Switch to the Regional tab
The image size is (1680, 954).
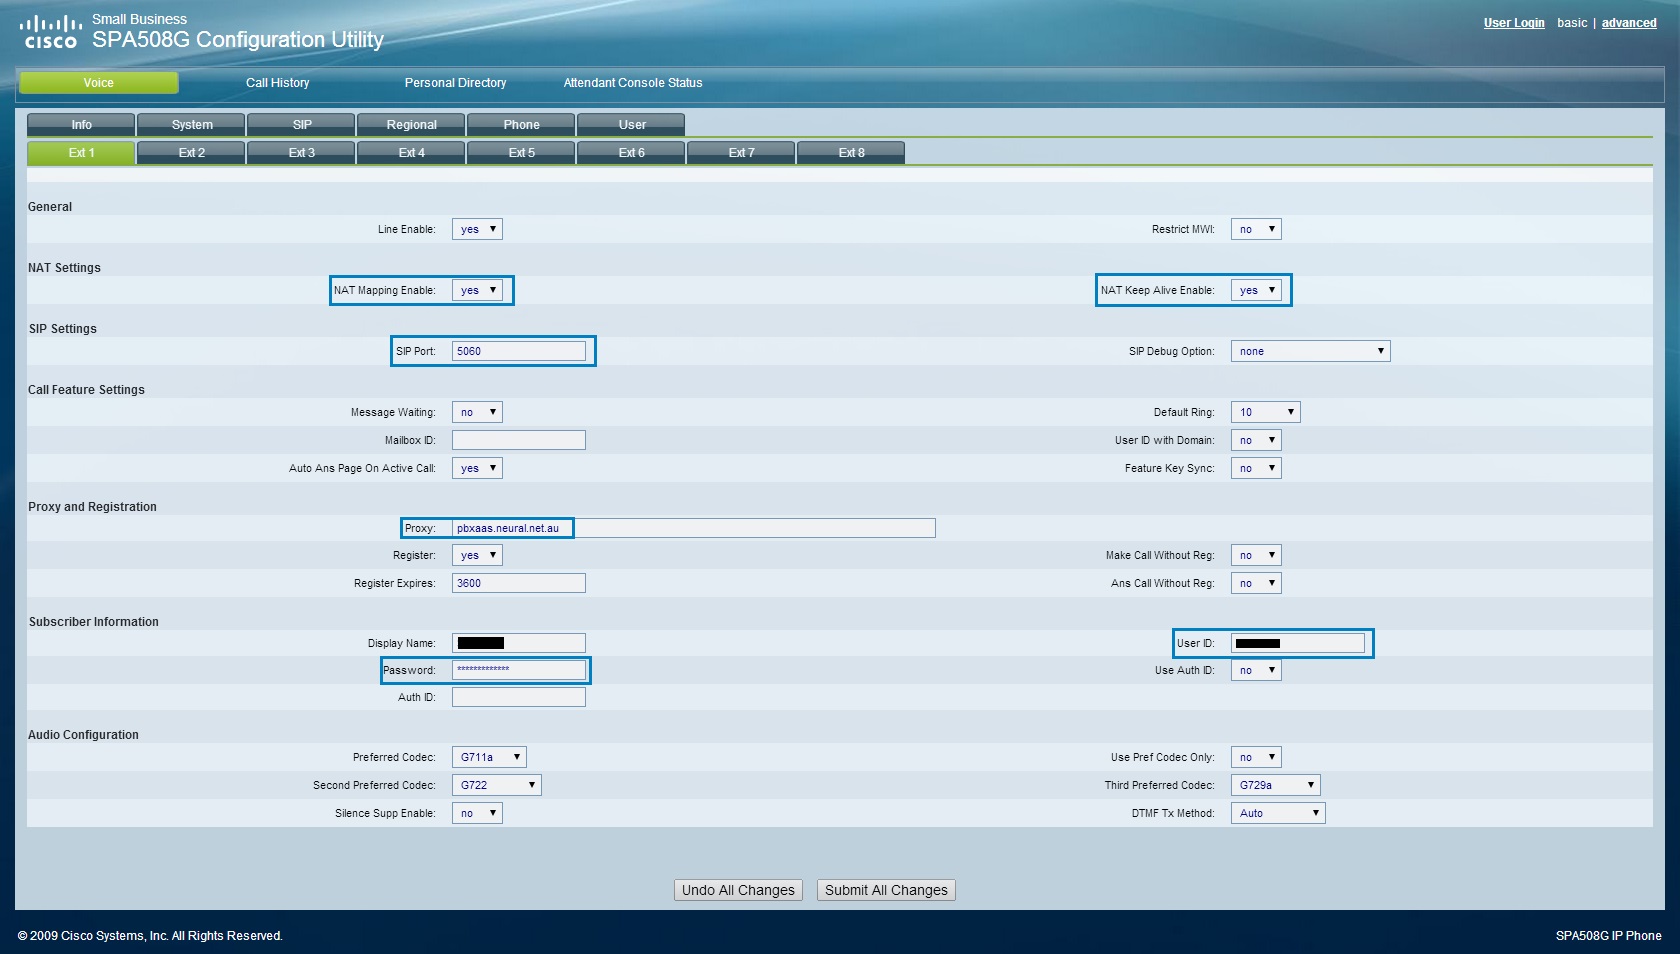(x=411, y=125)
